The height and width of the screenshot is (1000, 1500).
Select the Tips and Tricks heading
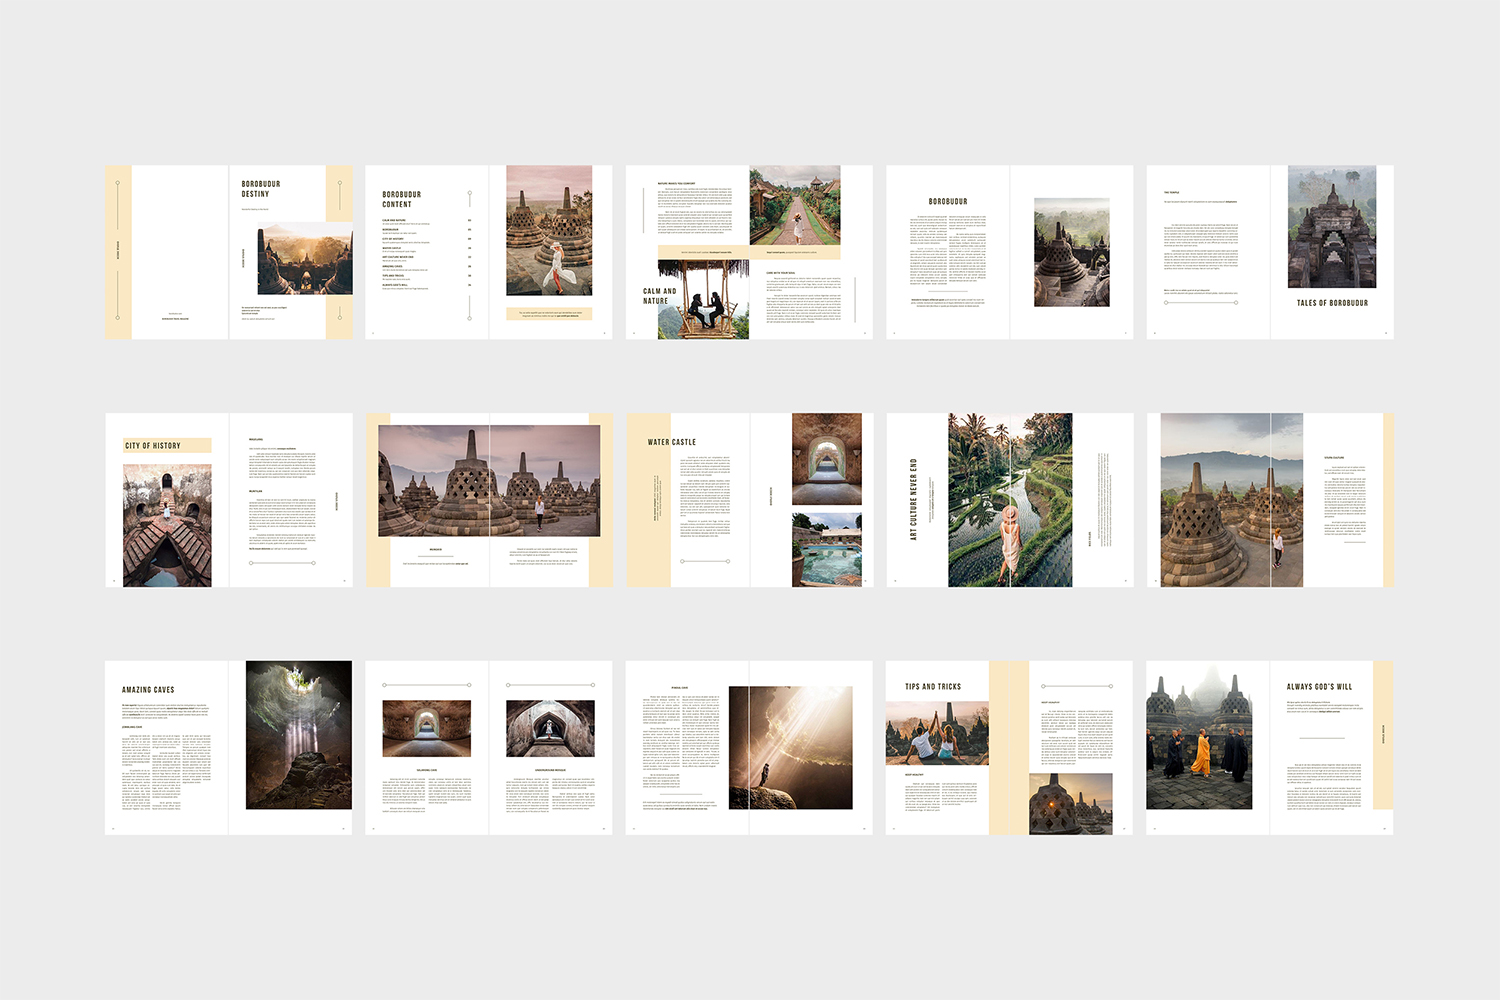pos(933,687)
